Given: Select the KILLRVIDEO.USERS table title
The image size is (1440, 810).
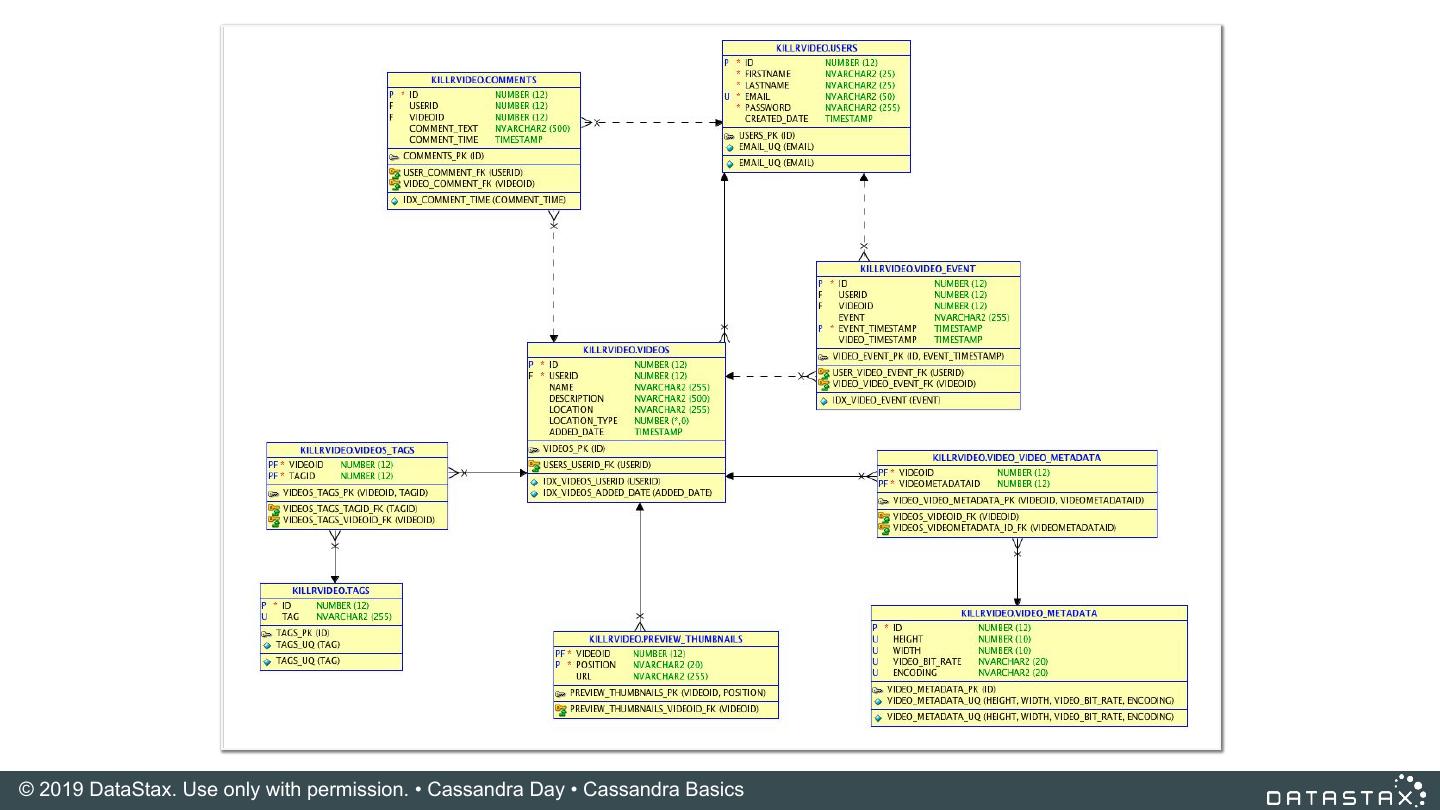Looking at the screenshot, I should coord(816,48).
